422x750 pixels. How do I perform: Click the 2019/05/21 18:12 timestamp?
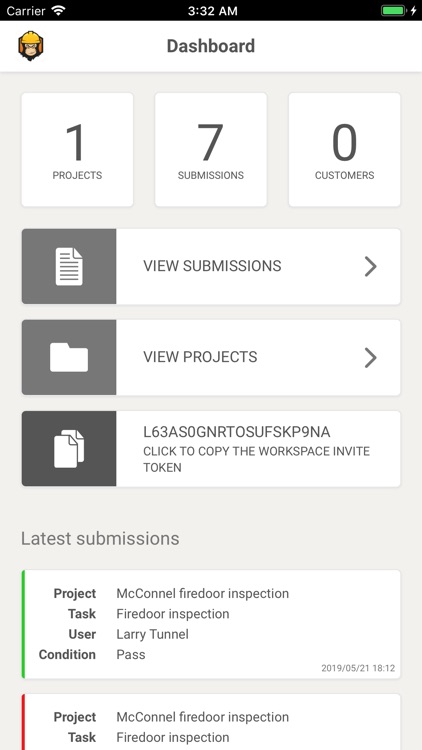point(358,668)
